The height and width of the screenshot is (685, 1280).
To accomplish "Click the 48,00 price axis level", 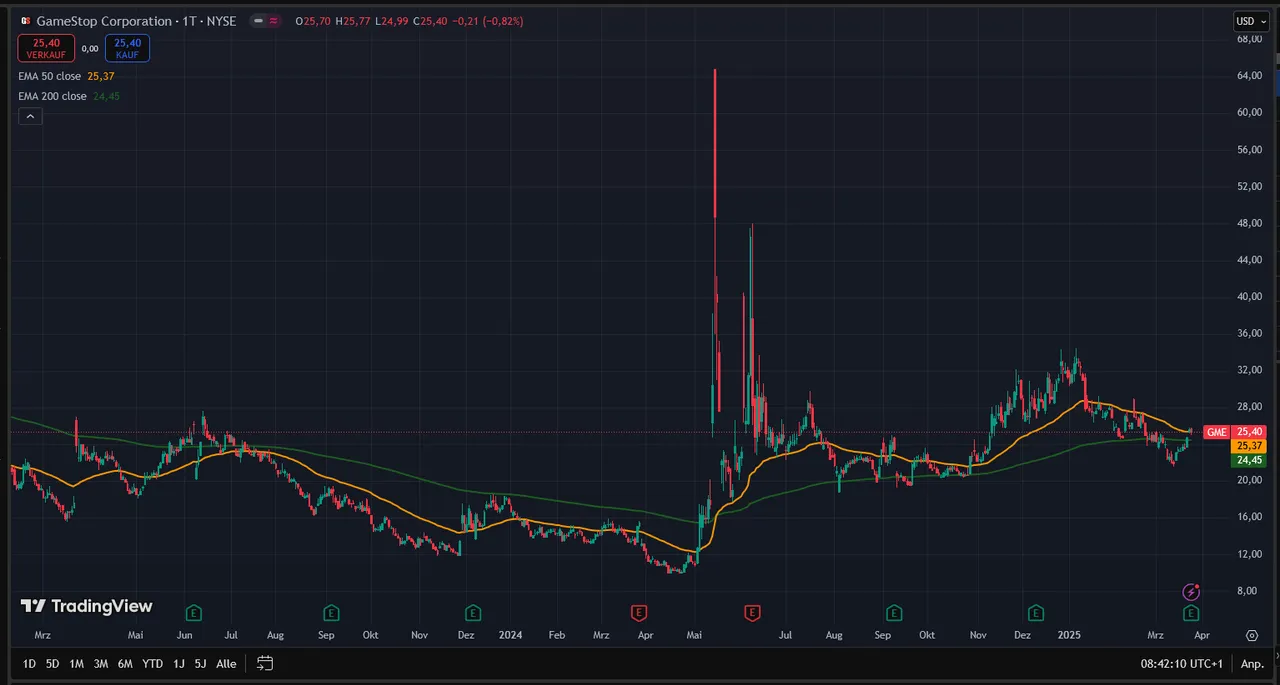I will [1249, 223].
